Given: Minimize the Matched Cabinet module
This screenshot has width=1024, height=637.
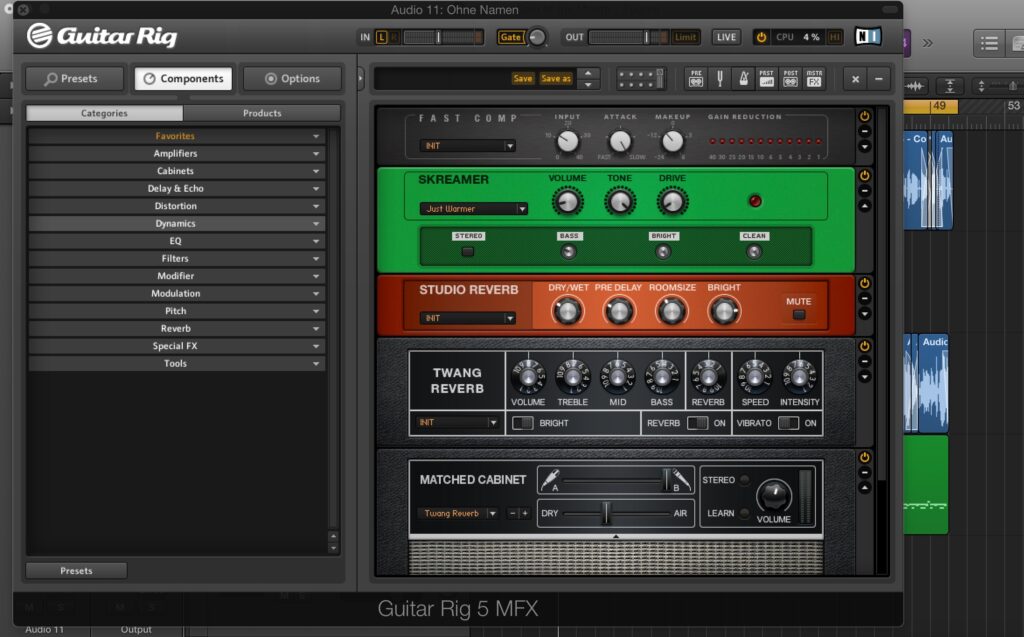Looking at the screenshot, I should [x=865, y=472].
